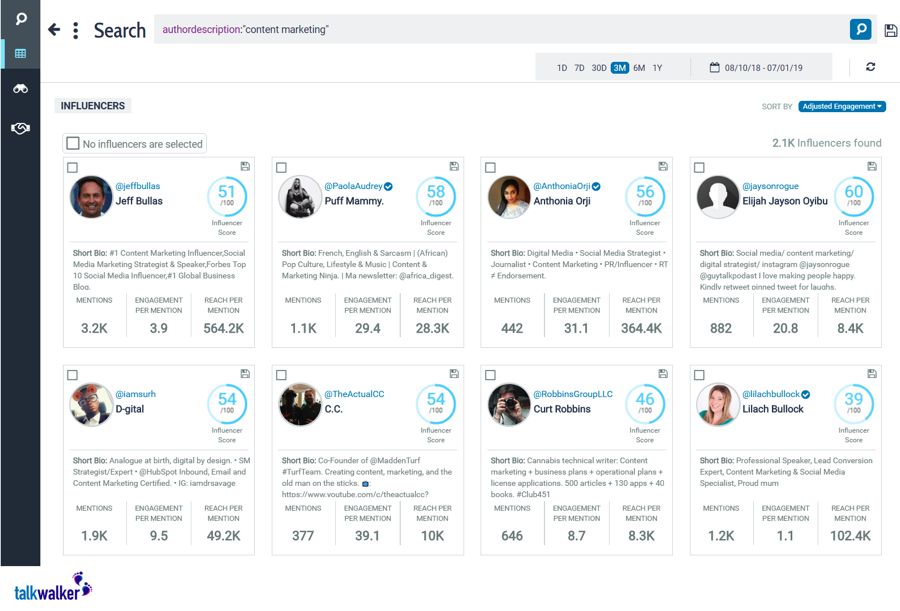900x611 pixels.
Task: Click the blue search magnifier button
Action: [860, 29]
